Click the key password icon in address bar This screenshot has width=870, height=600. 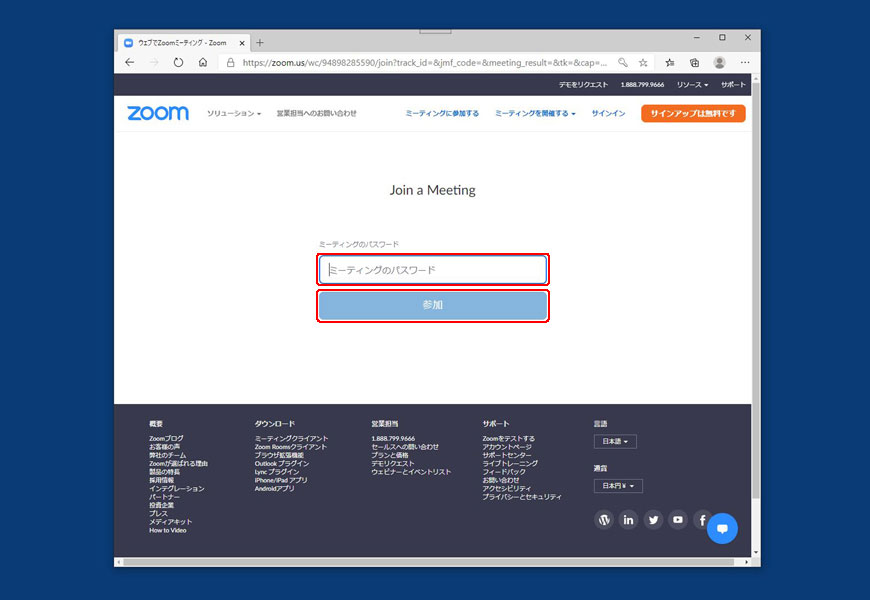click(x=623, y=63)
